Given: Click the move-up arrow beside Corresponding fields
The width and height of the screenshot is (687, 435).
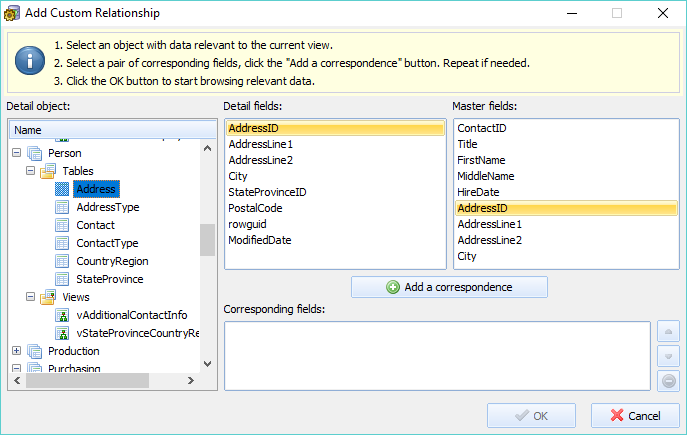Looking at the screenshot, I should pyautogui.click(x=668, y=332).
